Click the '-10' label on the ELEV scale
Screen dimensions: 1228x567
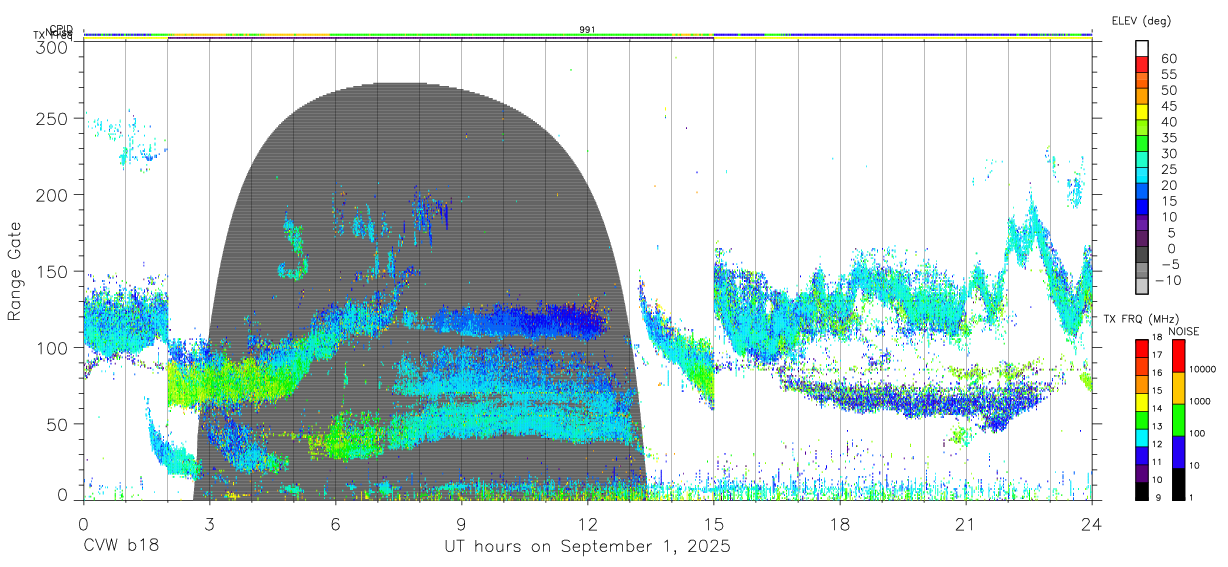1168,280
